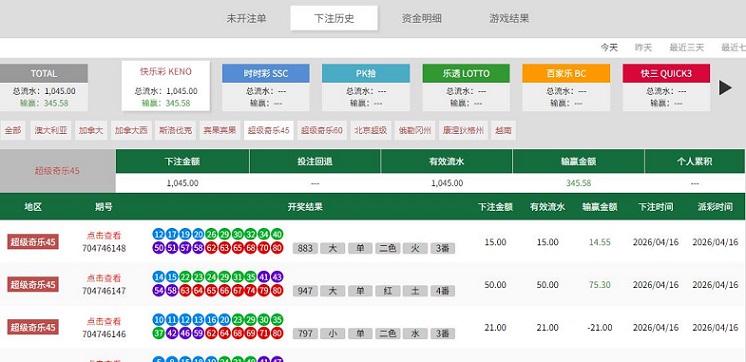Image resolution: width=746 pixels, height=362 pixels.
Task: Select the 百家乐 BC category
Action: 566,88
